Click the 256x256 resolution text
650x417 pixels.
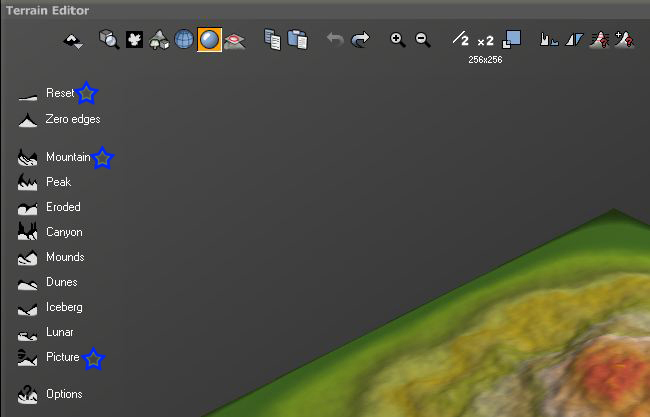coord(485,60)
